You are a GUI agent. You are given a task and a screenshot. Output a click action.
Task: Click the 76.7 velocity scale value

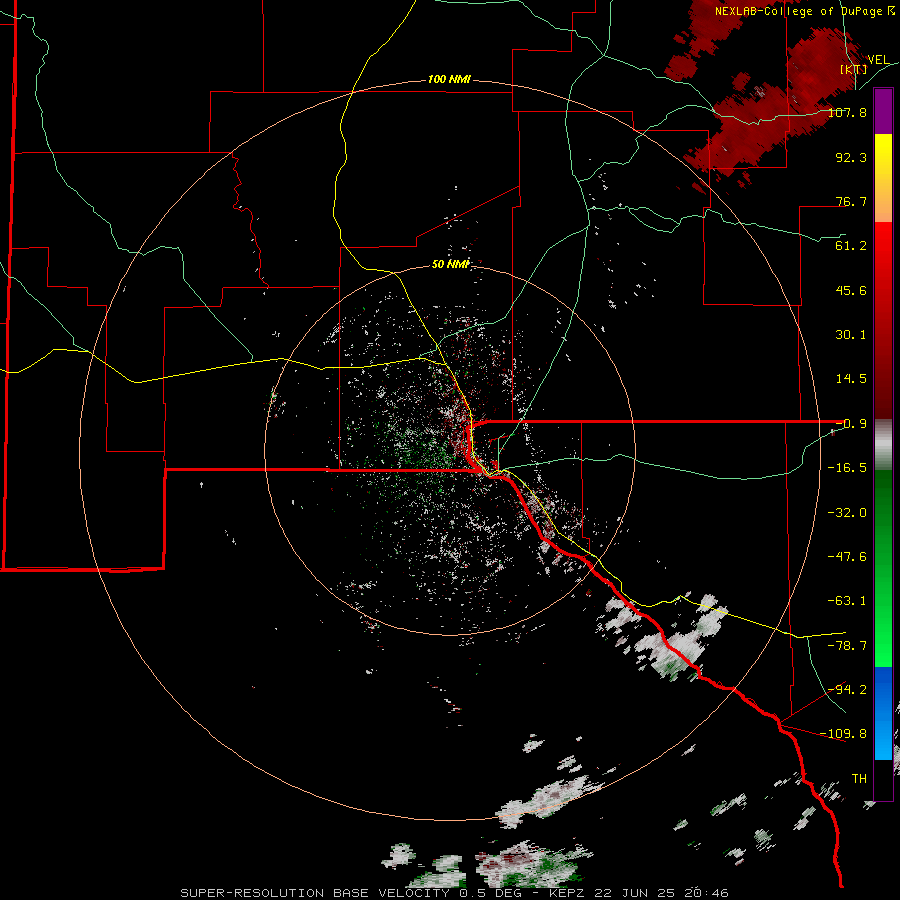click(851, 201)
